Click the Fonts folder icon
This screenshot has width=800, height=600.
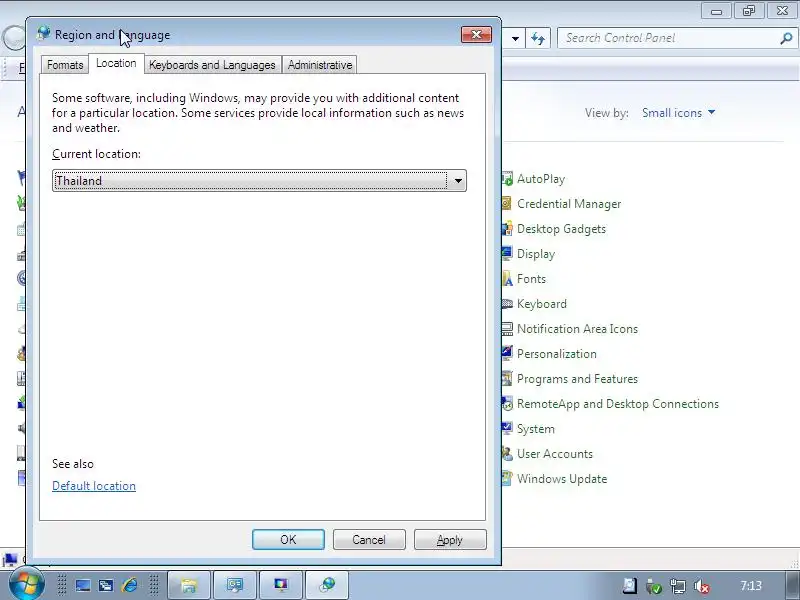point(507,279)
